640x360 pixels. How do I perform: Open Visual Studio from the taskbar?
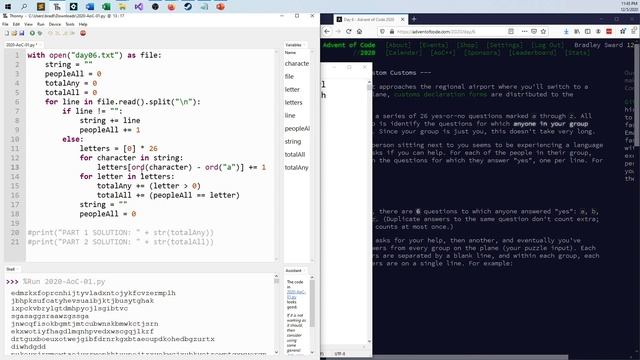tap(139, 7)
